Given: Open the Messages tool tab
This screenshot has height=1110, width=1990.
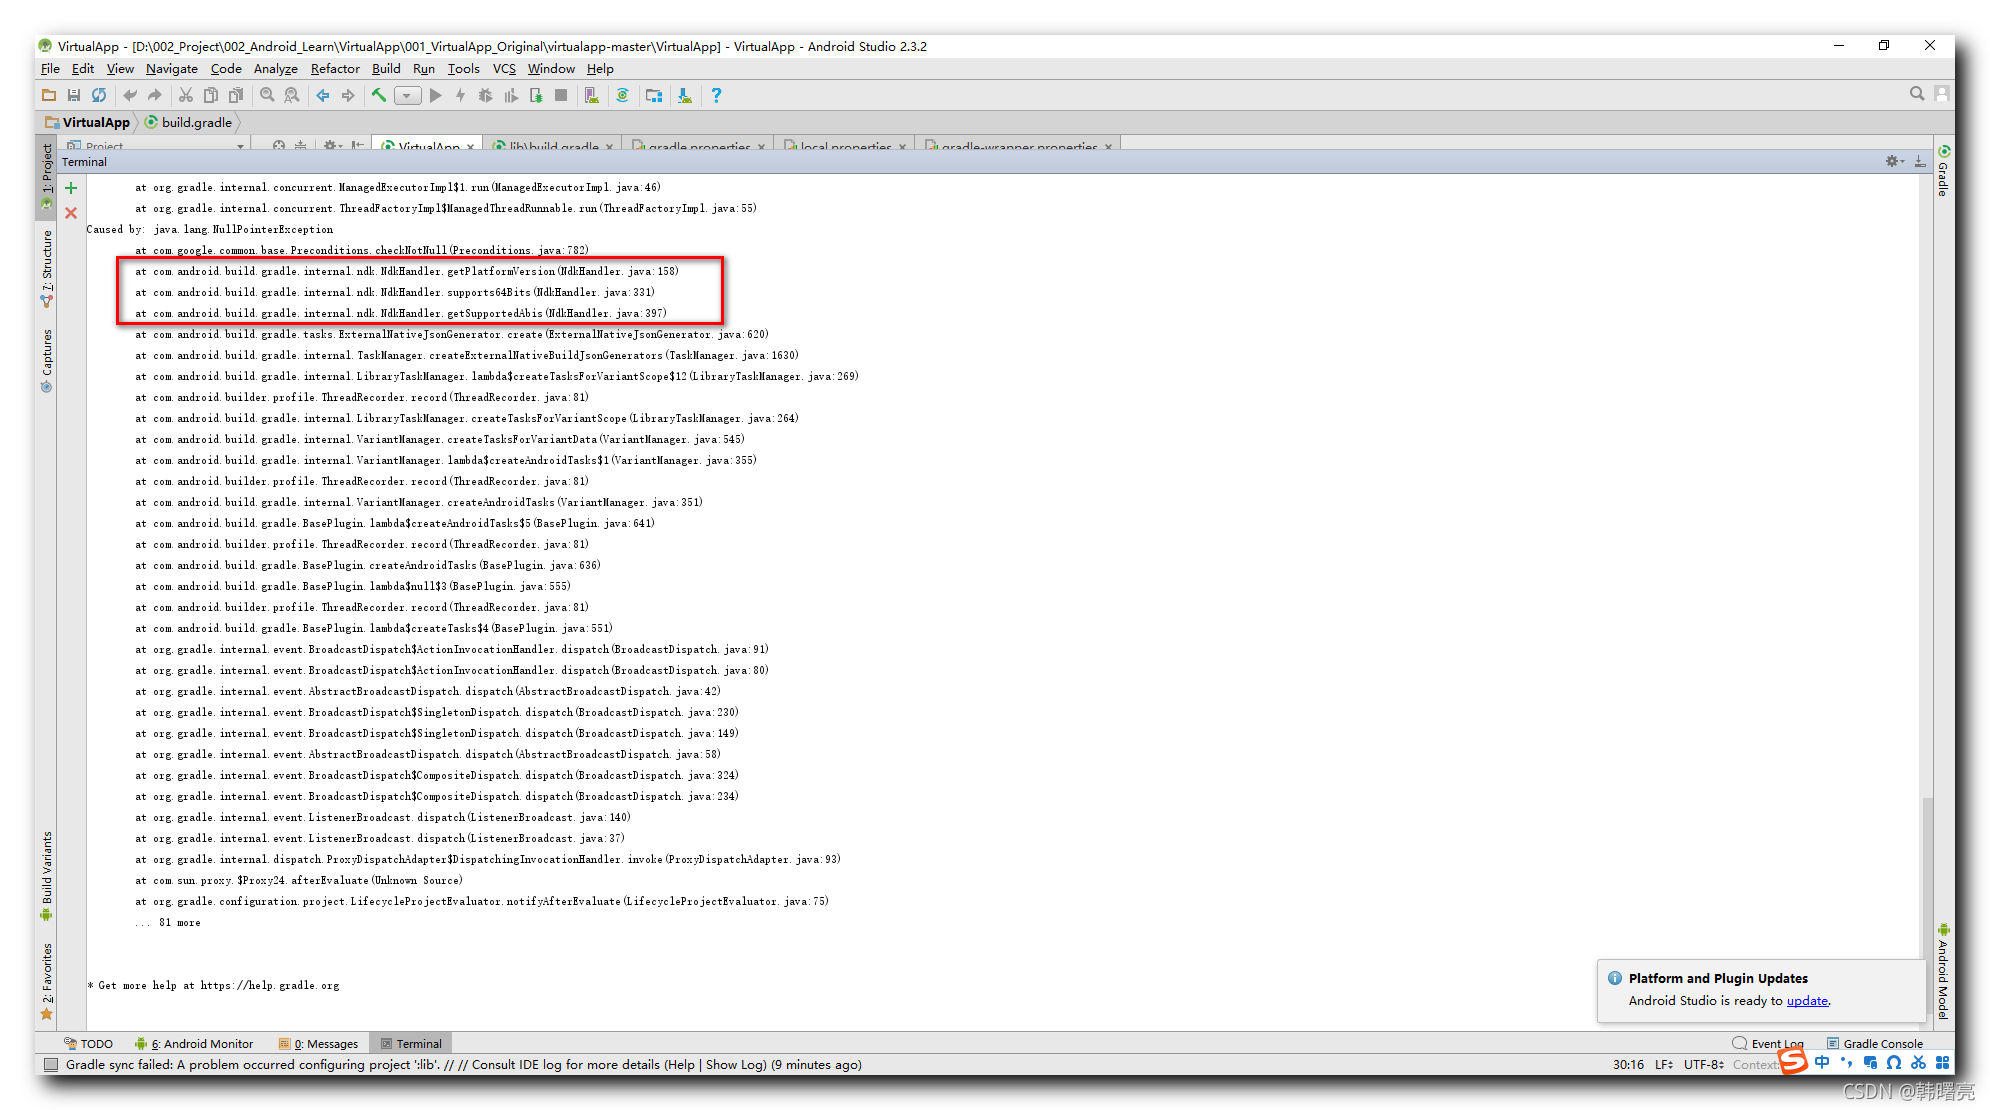Looking at the screenshot, I should pos(318,1043).
